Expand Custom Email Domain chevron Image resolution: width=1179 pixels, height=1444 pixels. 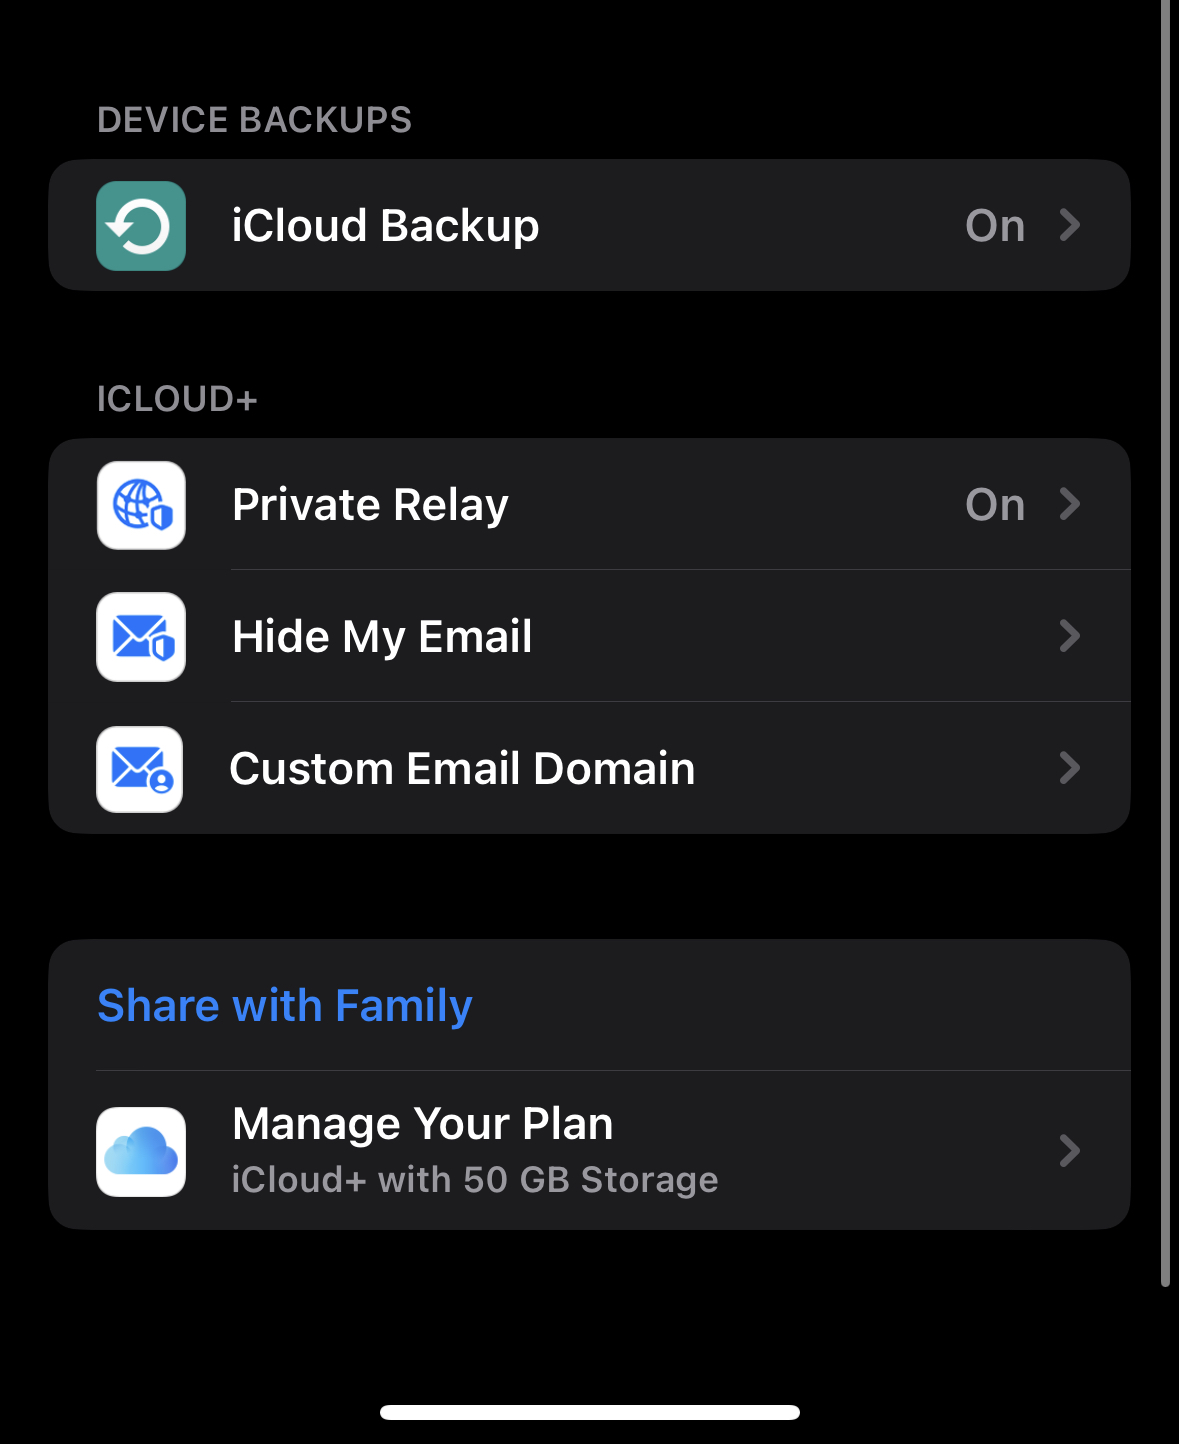coord(1070,768)
